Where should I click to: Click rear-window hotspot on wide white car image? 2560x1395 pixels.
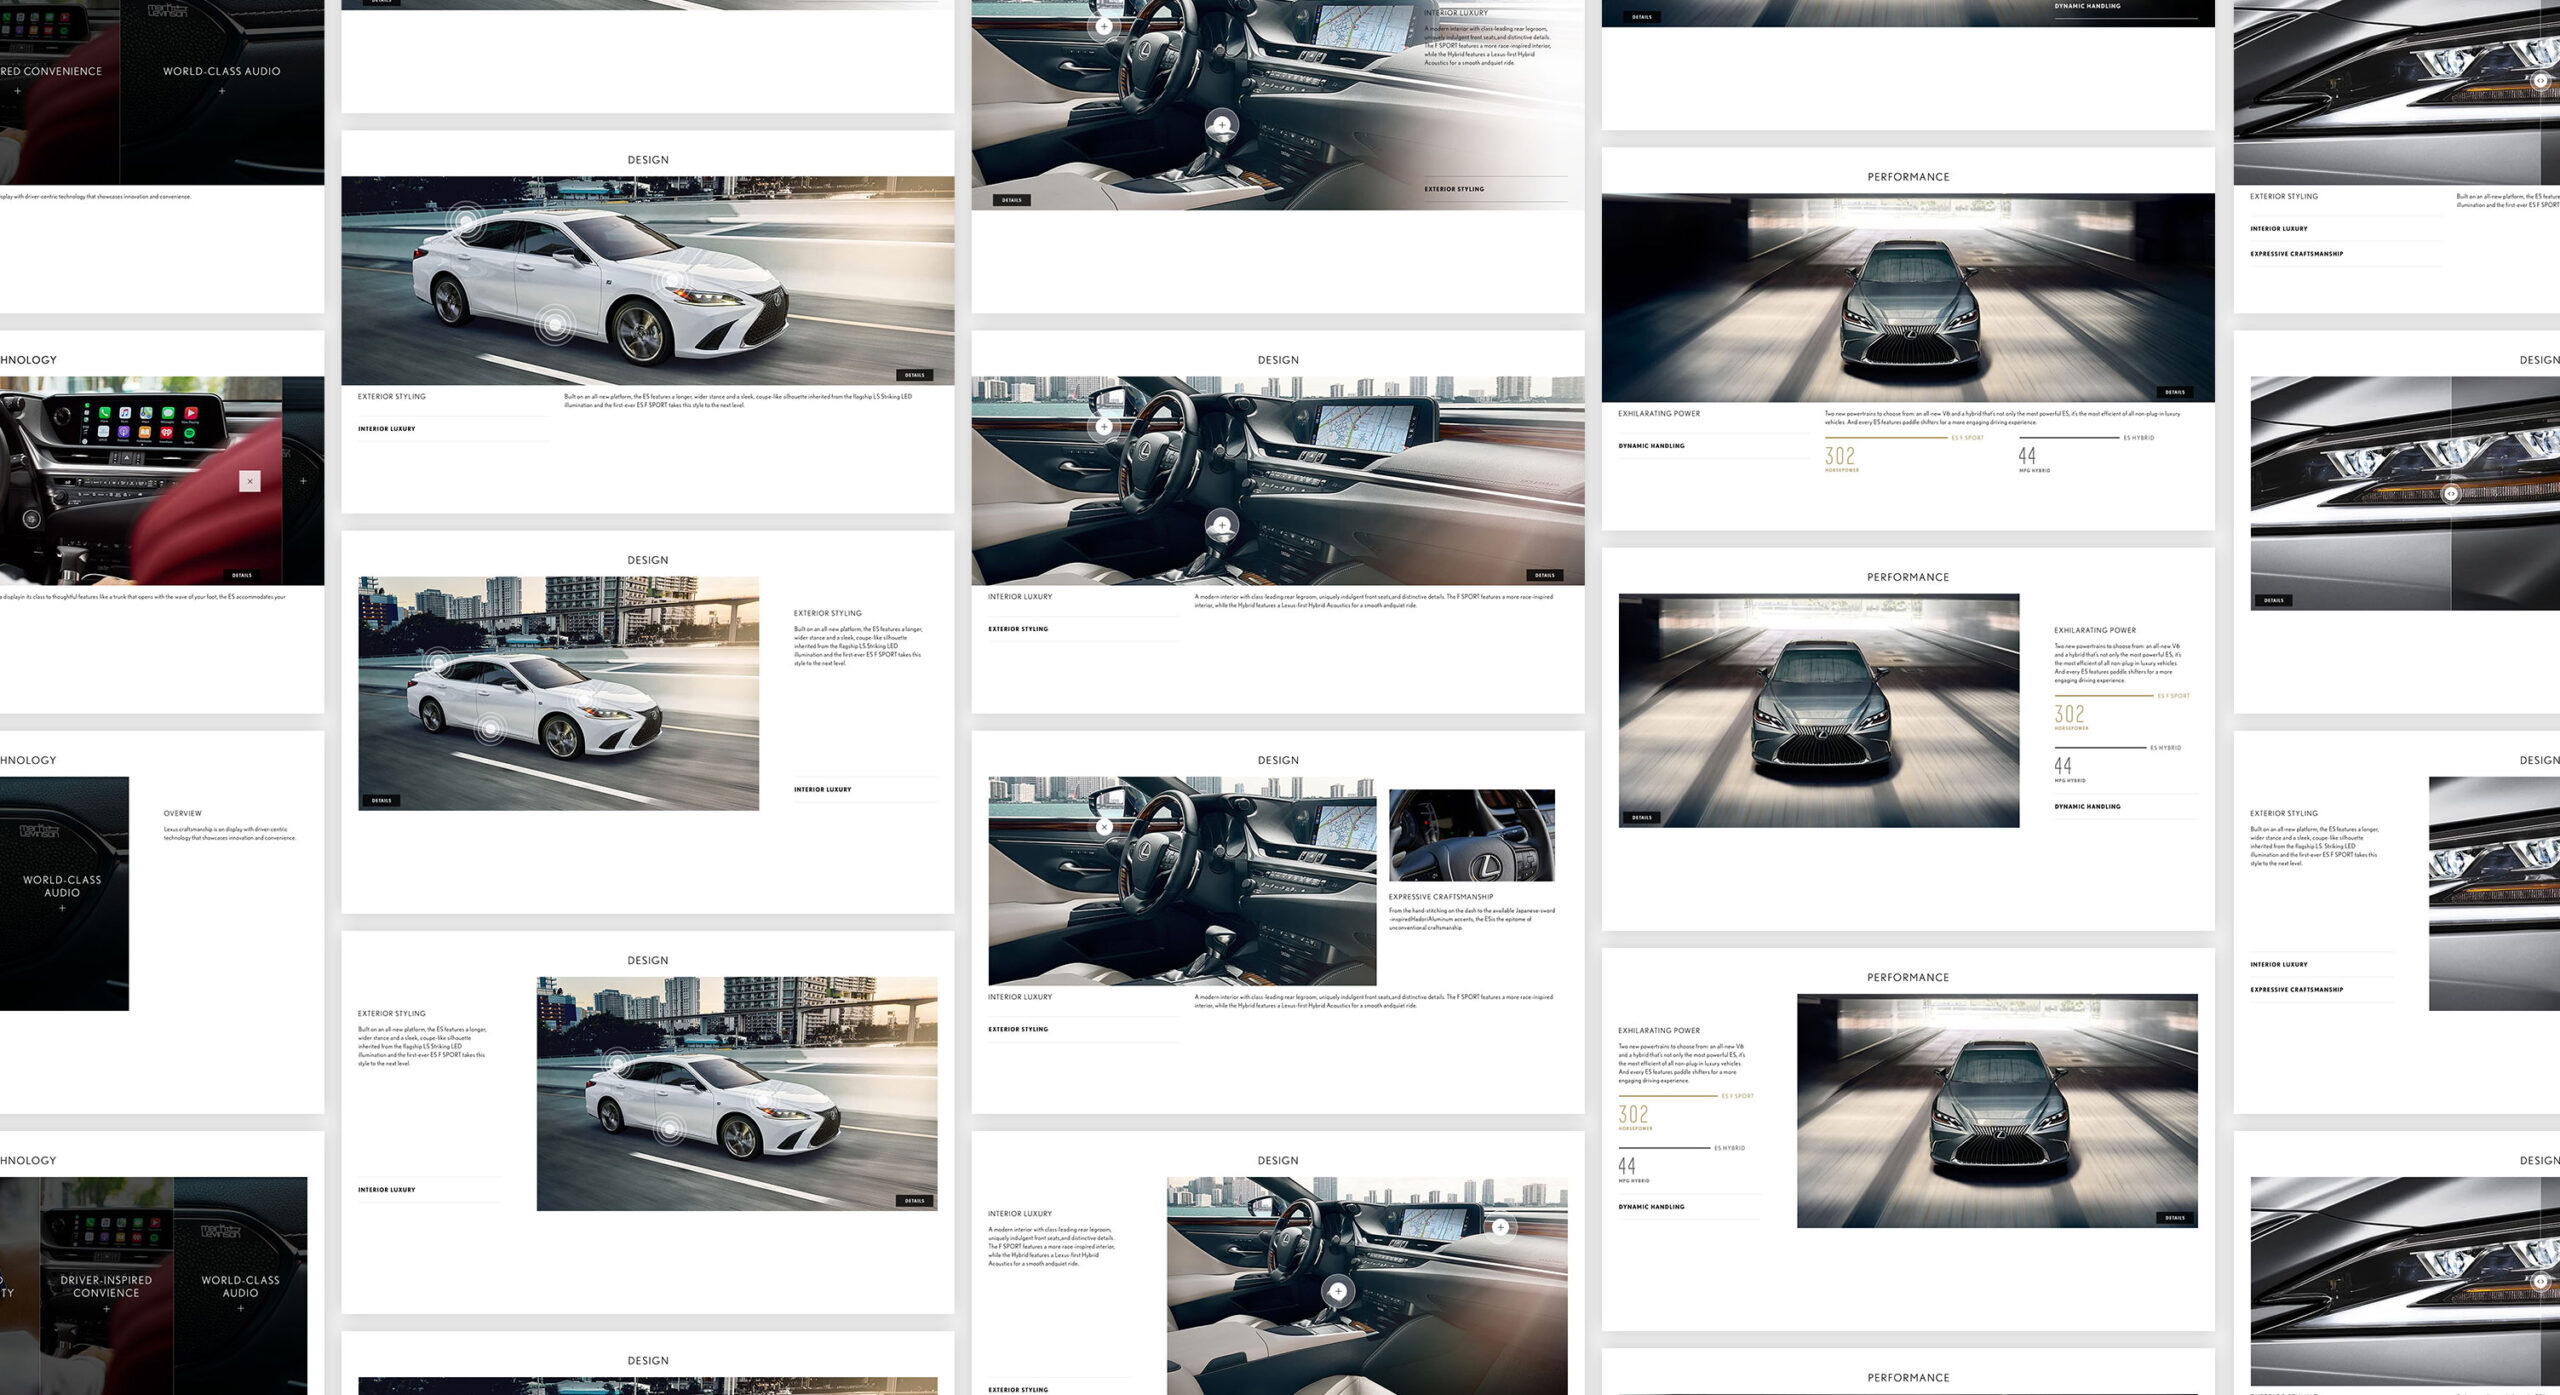click(x=465, y=221)
